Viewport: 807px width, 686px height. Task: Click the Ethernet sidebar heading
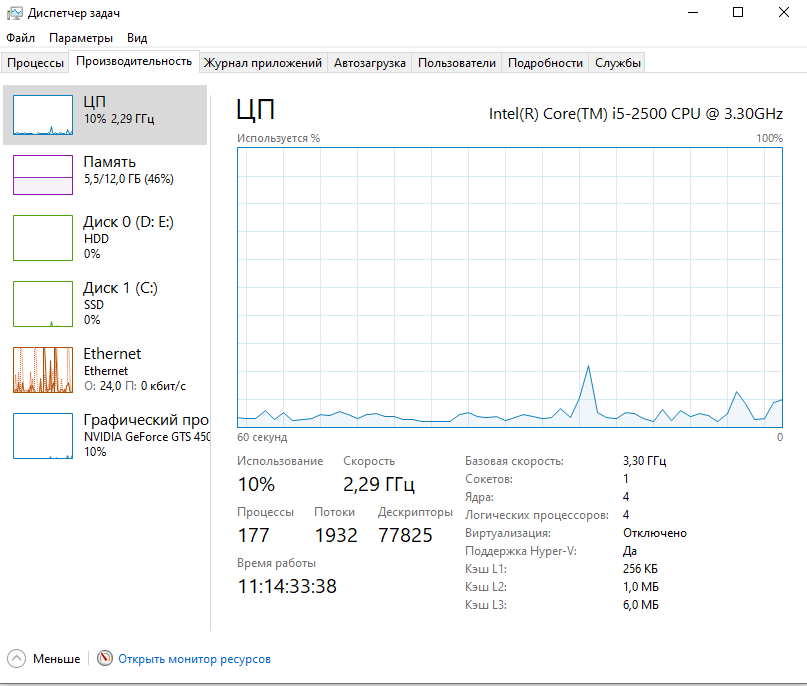click(x=112, y=354)
